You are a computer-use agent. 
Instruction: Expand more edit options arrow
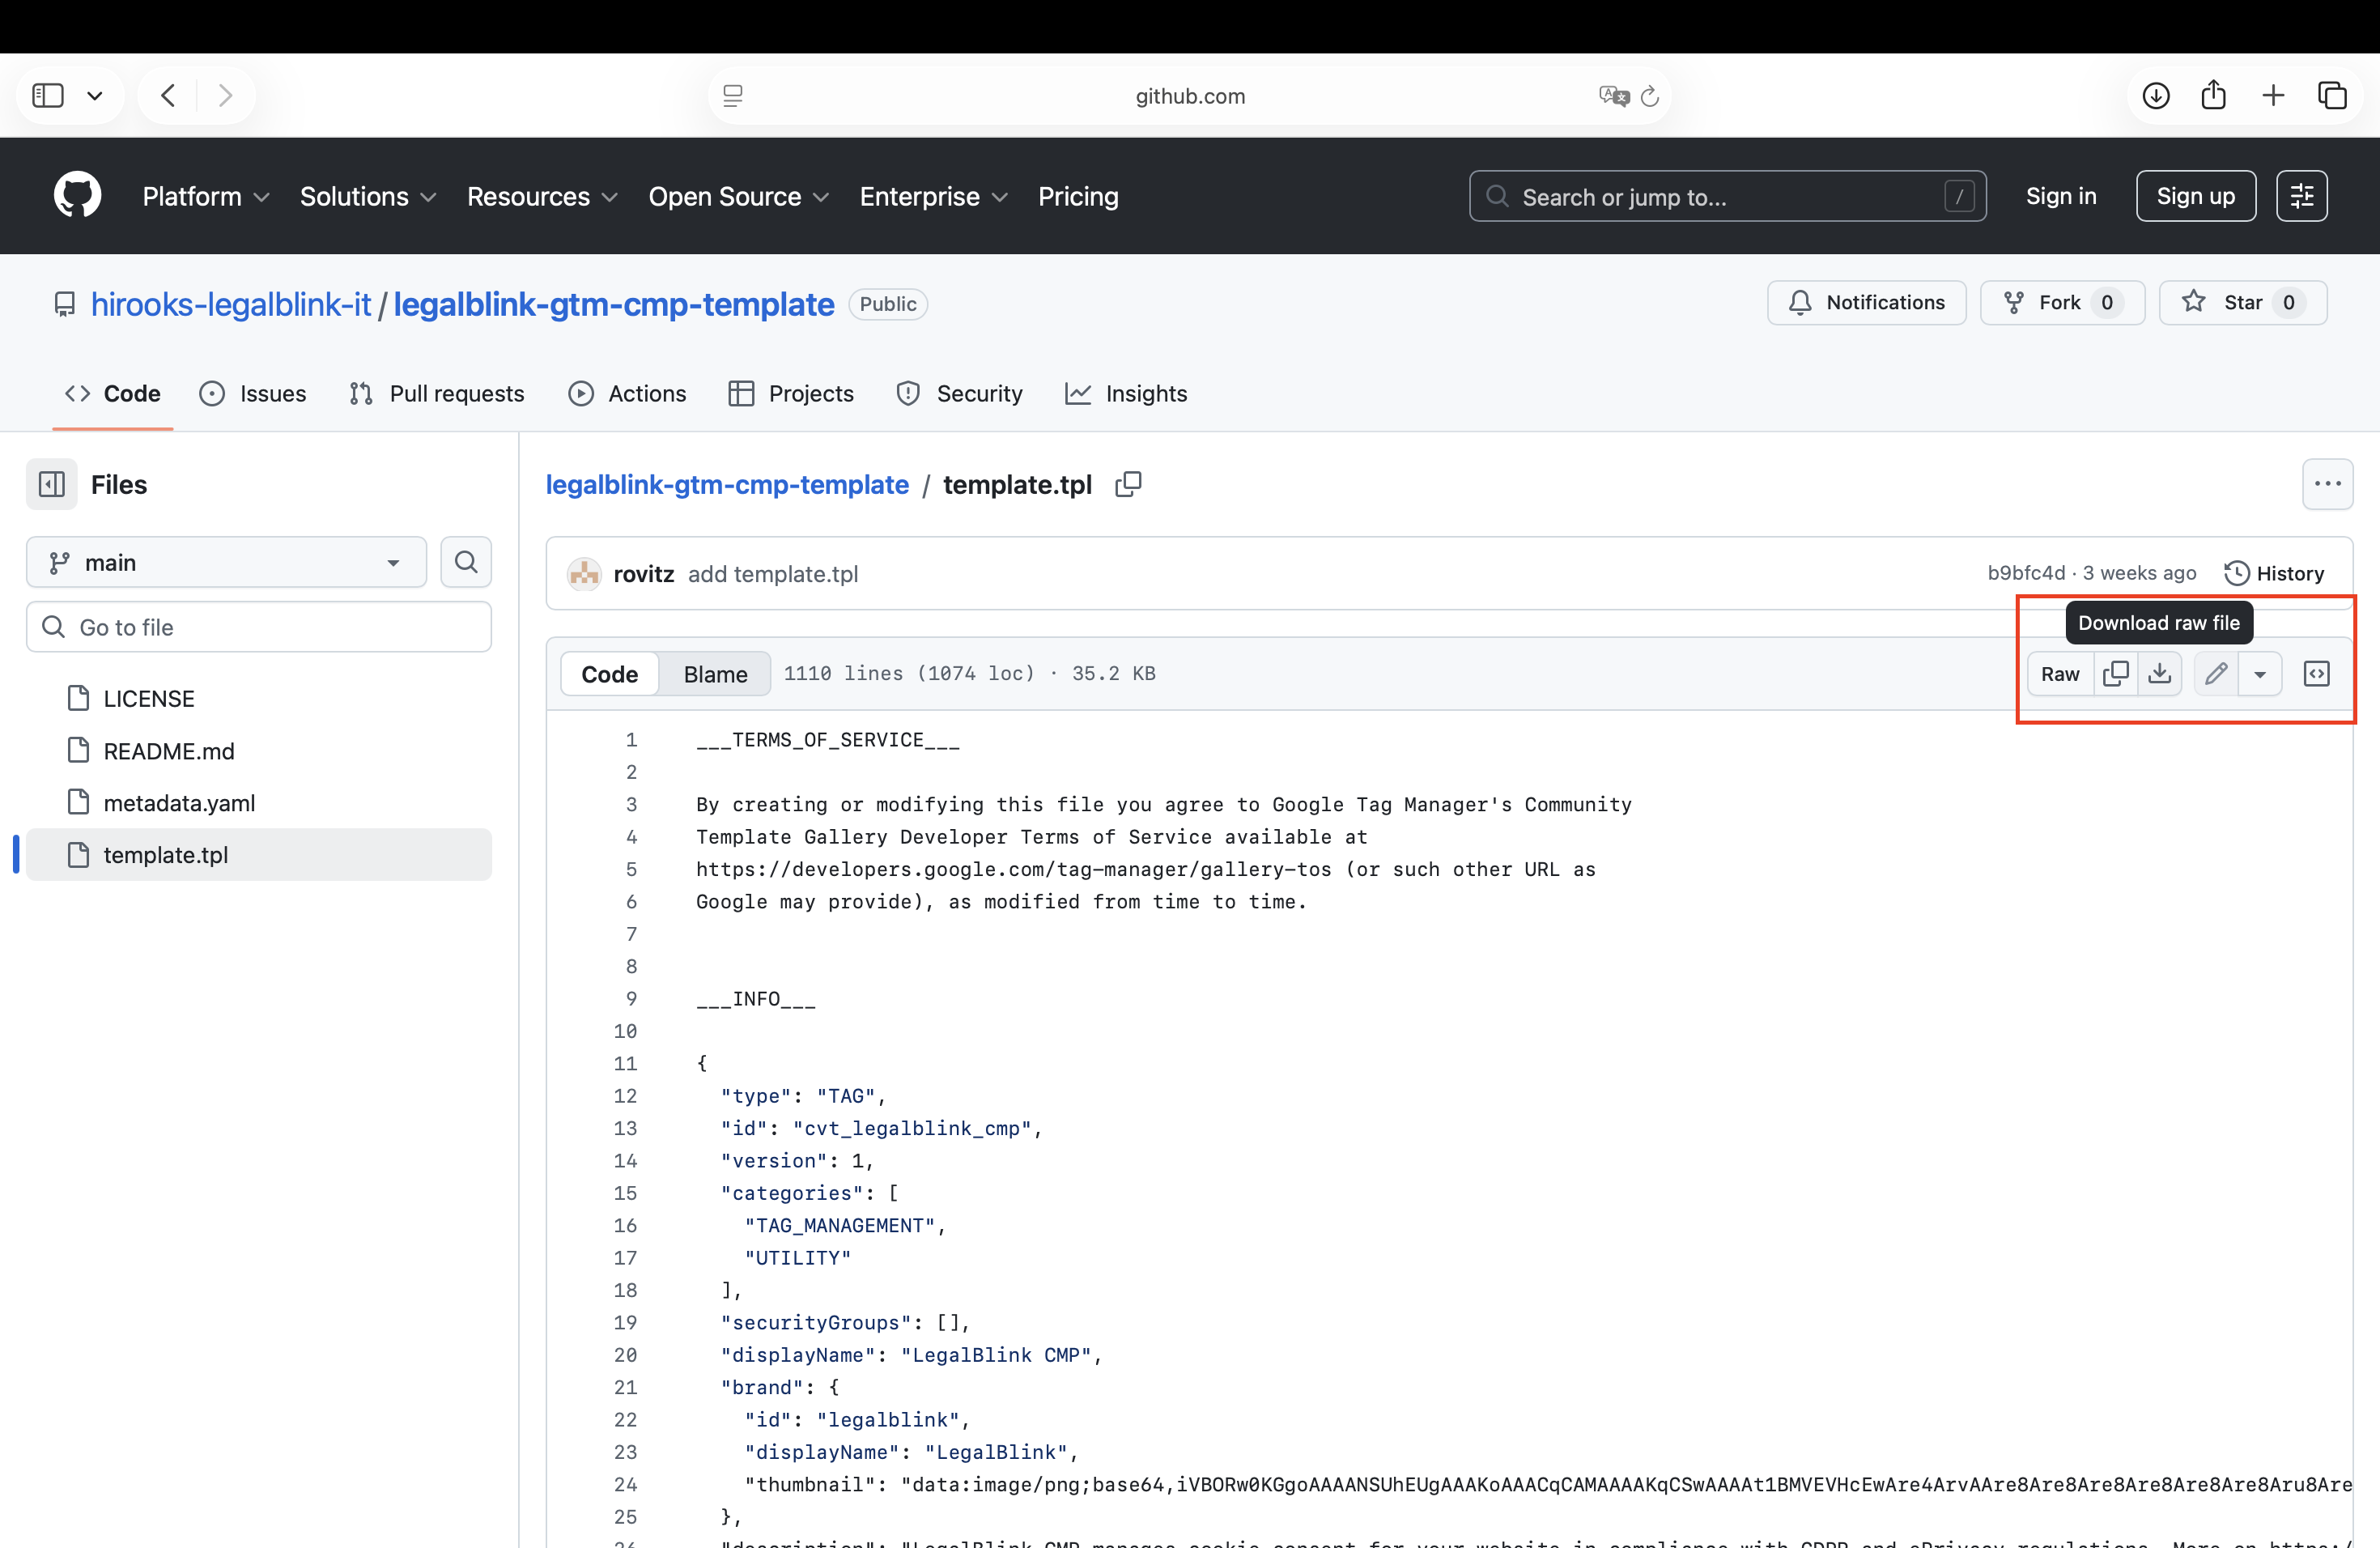[2259, 674]
